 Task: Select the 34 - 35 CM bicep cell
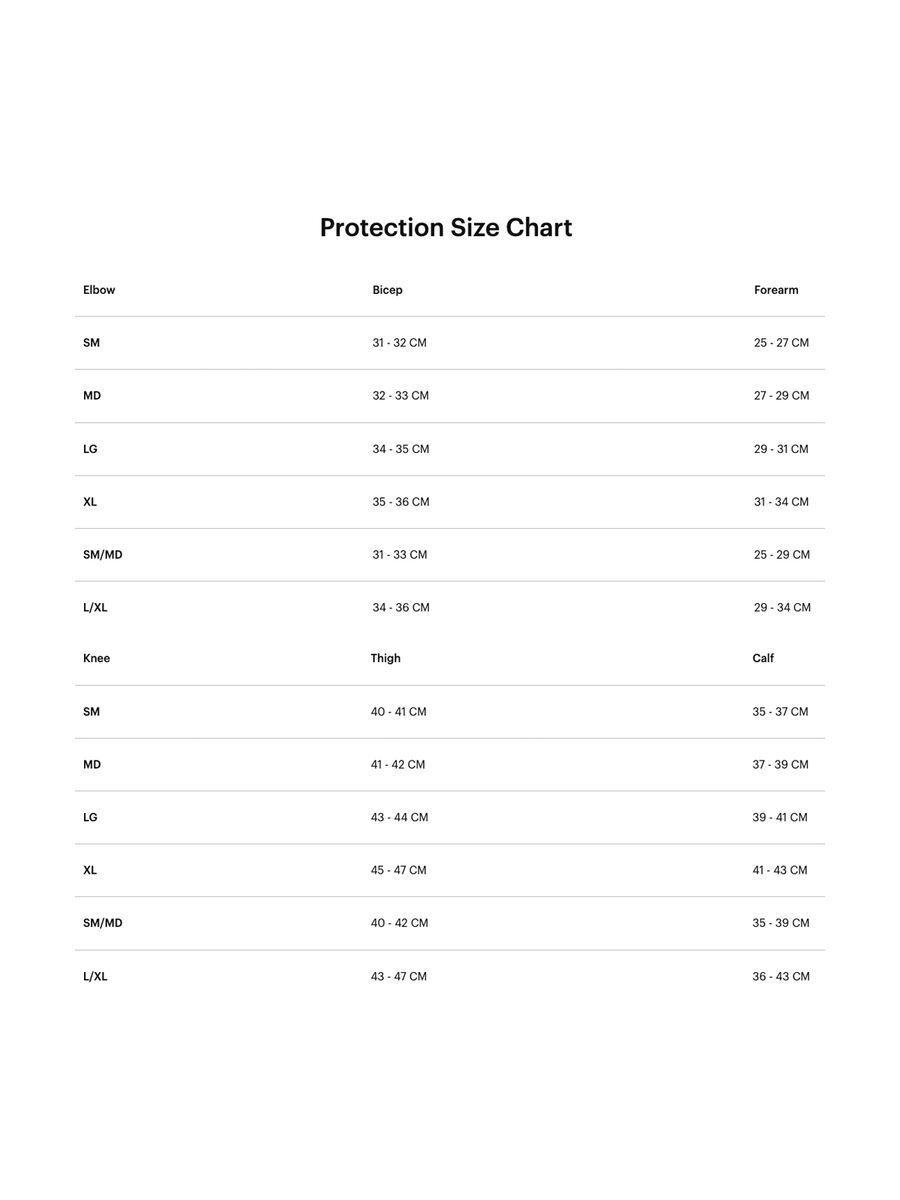400,449
